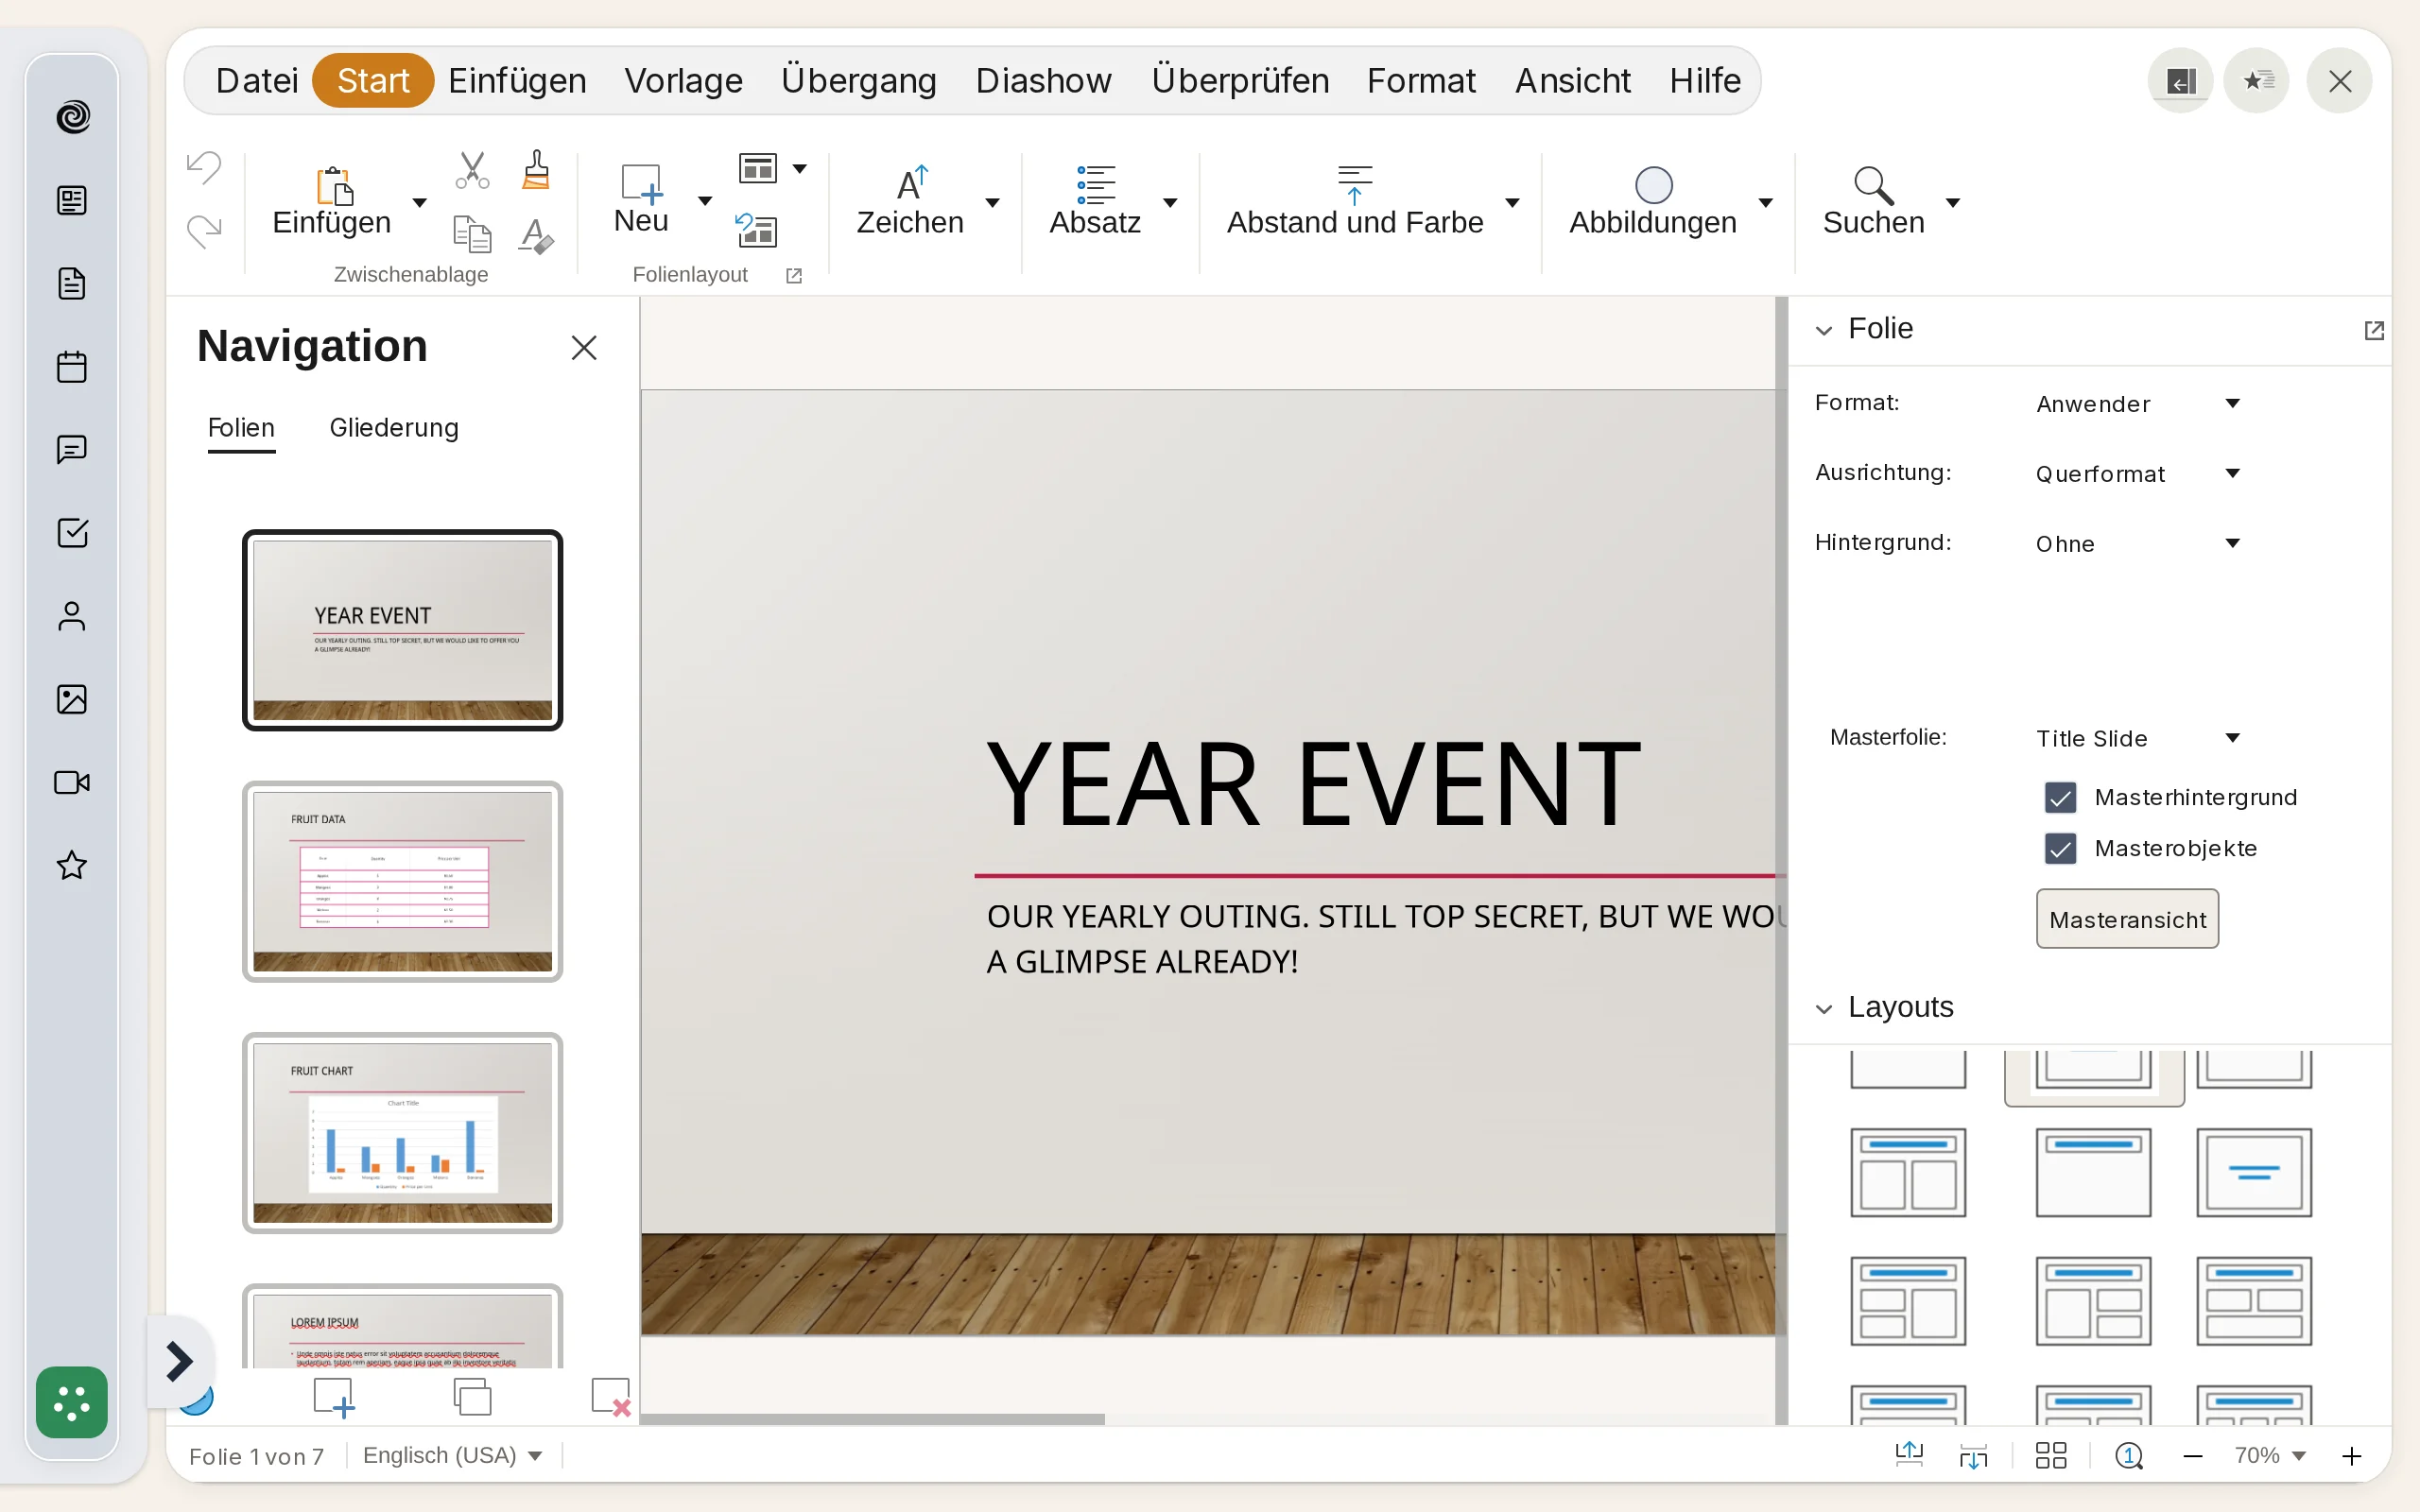Open the Hintergrund Ohne dropdown

pyautogui.click(x=2137, y=544)
